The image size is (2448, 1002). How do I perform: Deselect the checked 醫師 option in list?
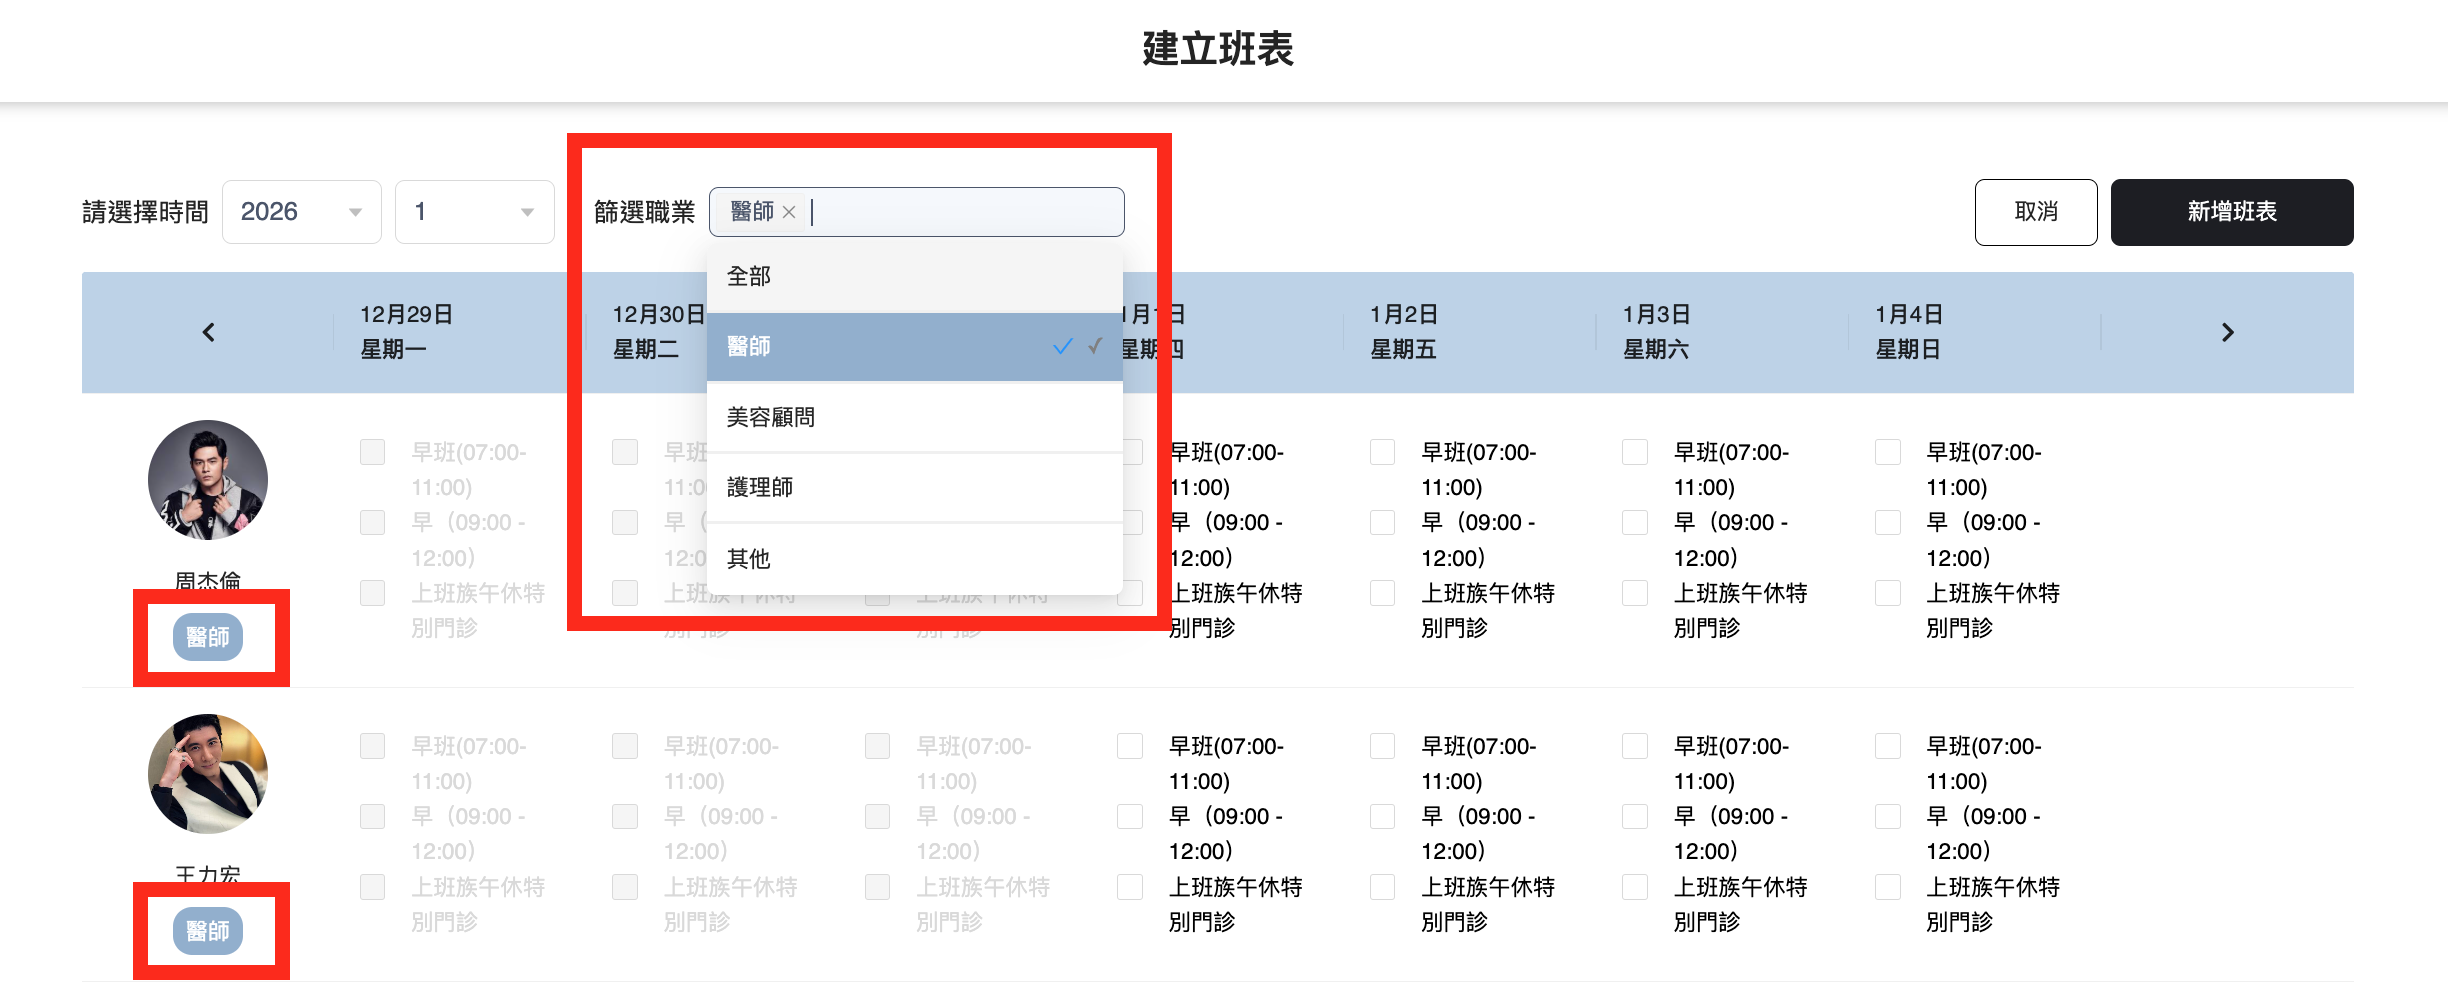pyautogui.click(x=914, y=347)
